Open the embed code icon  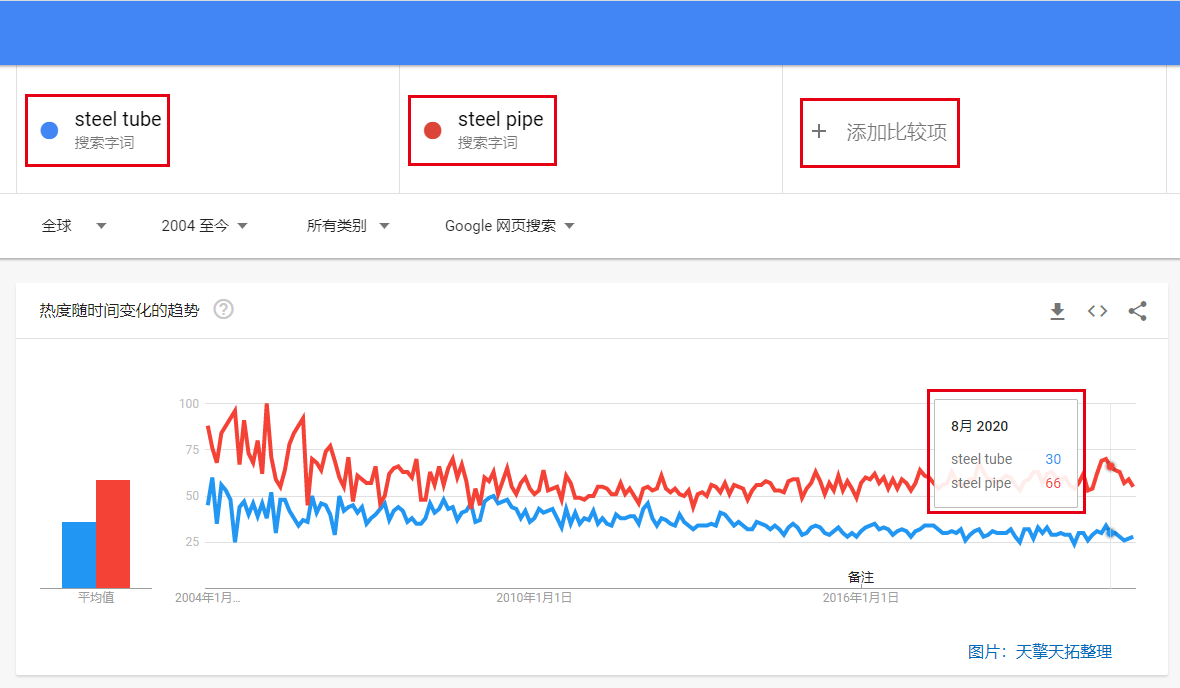click(1097, 311)
